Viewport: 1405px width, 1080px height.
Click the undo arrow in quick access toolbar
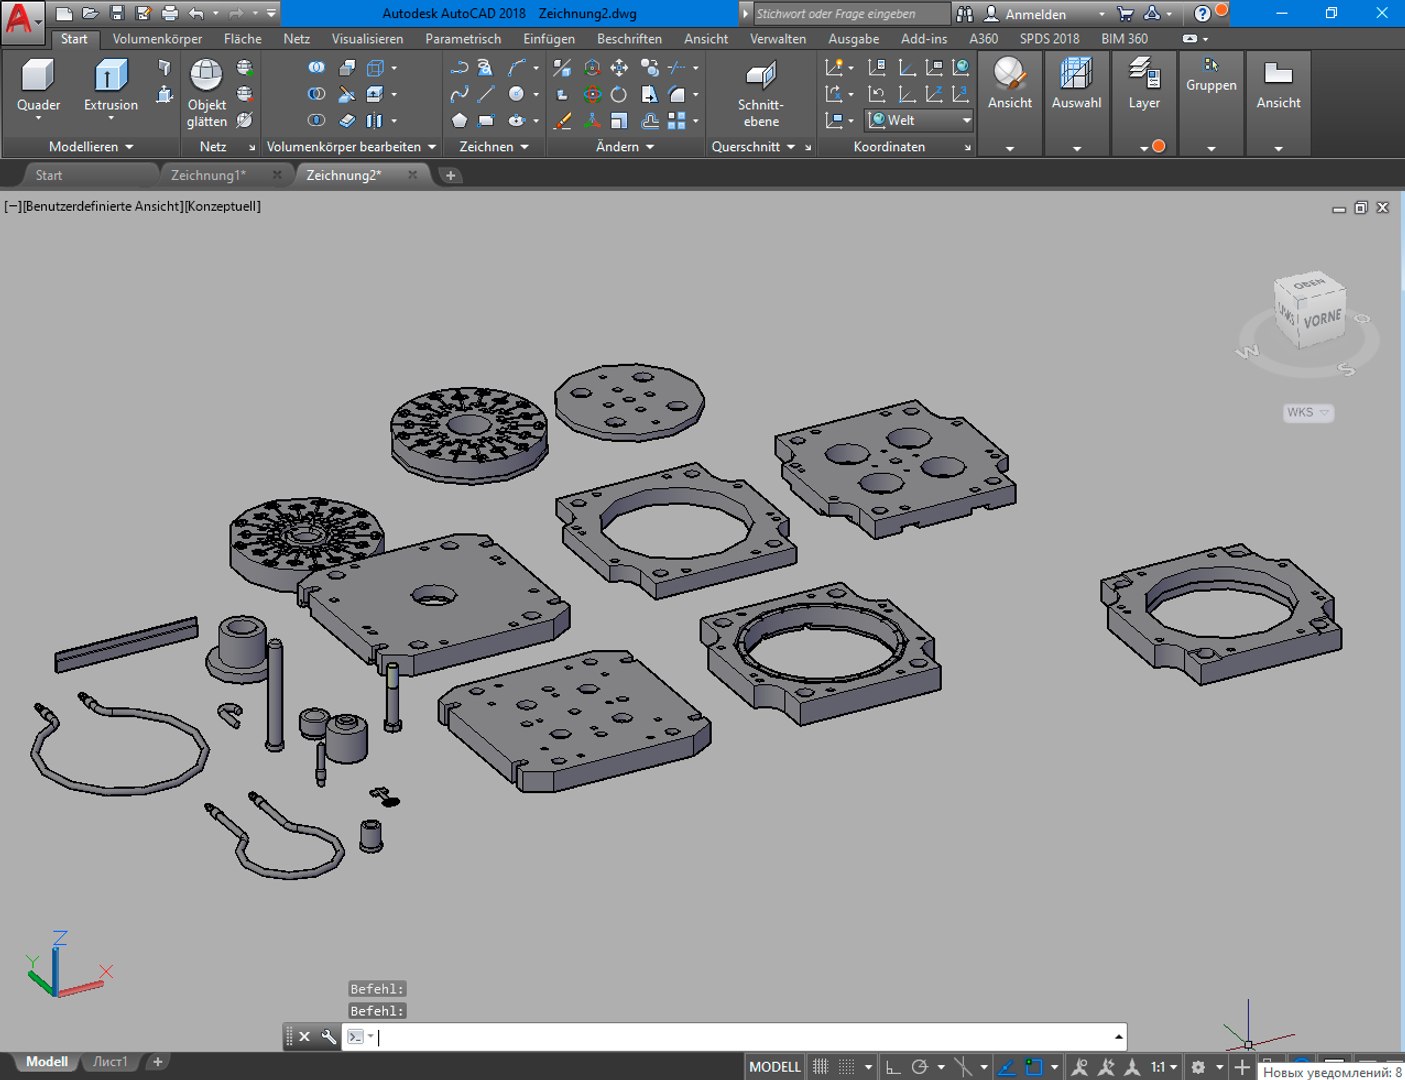pos(196,14)
